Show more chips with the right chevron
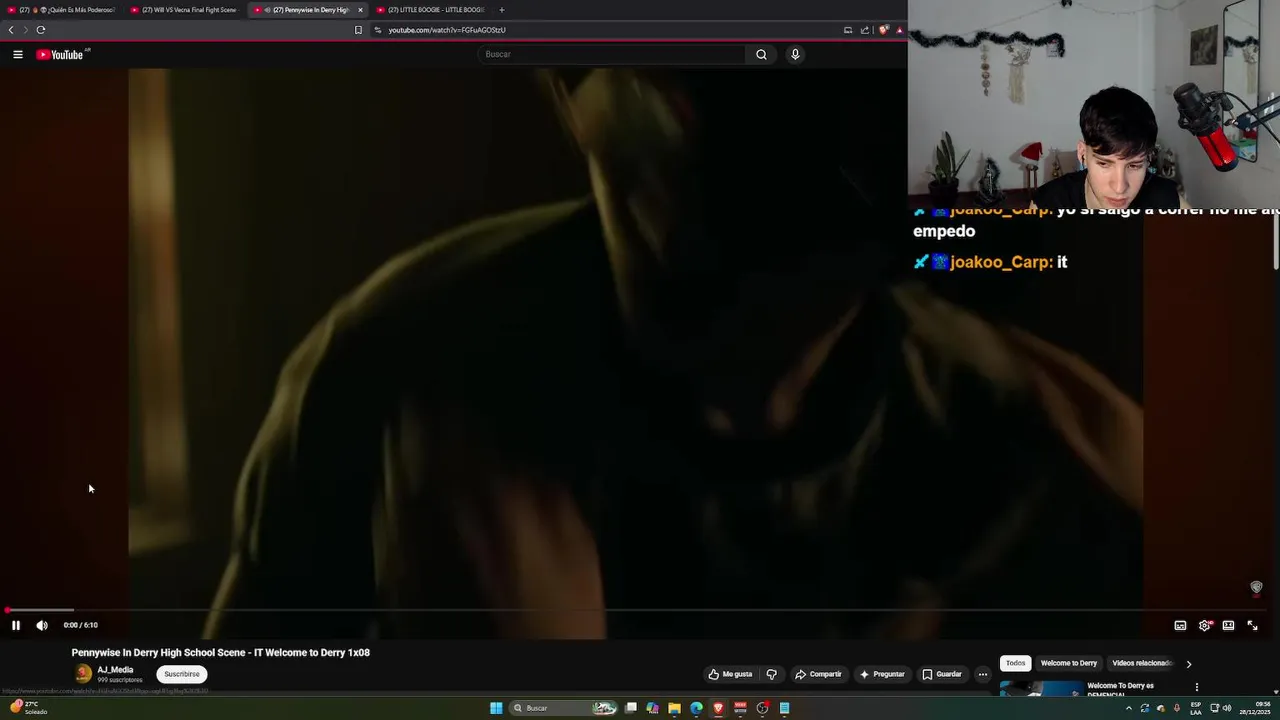1280x720 pixels. tap(1188, 663)
